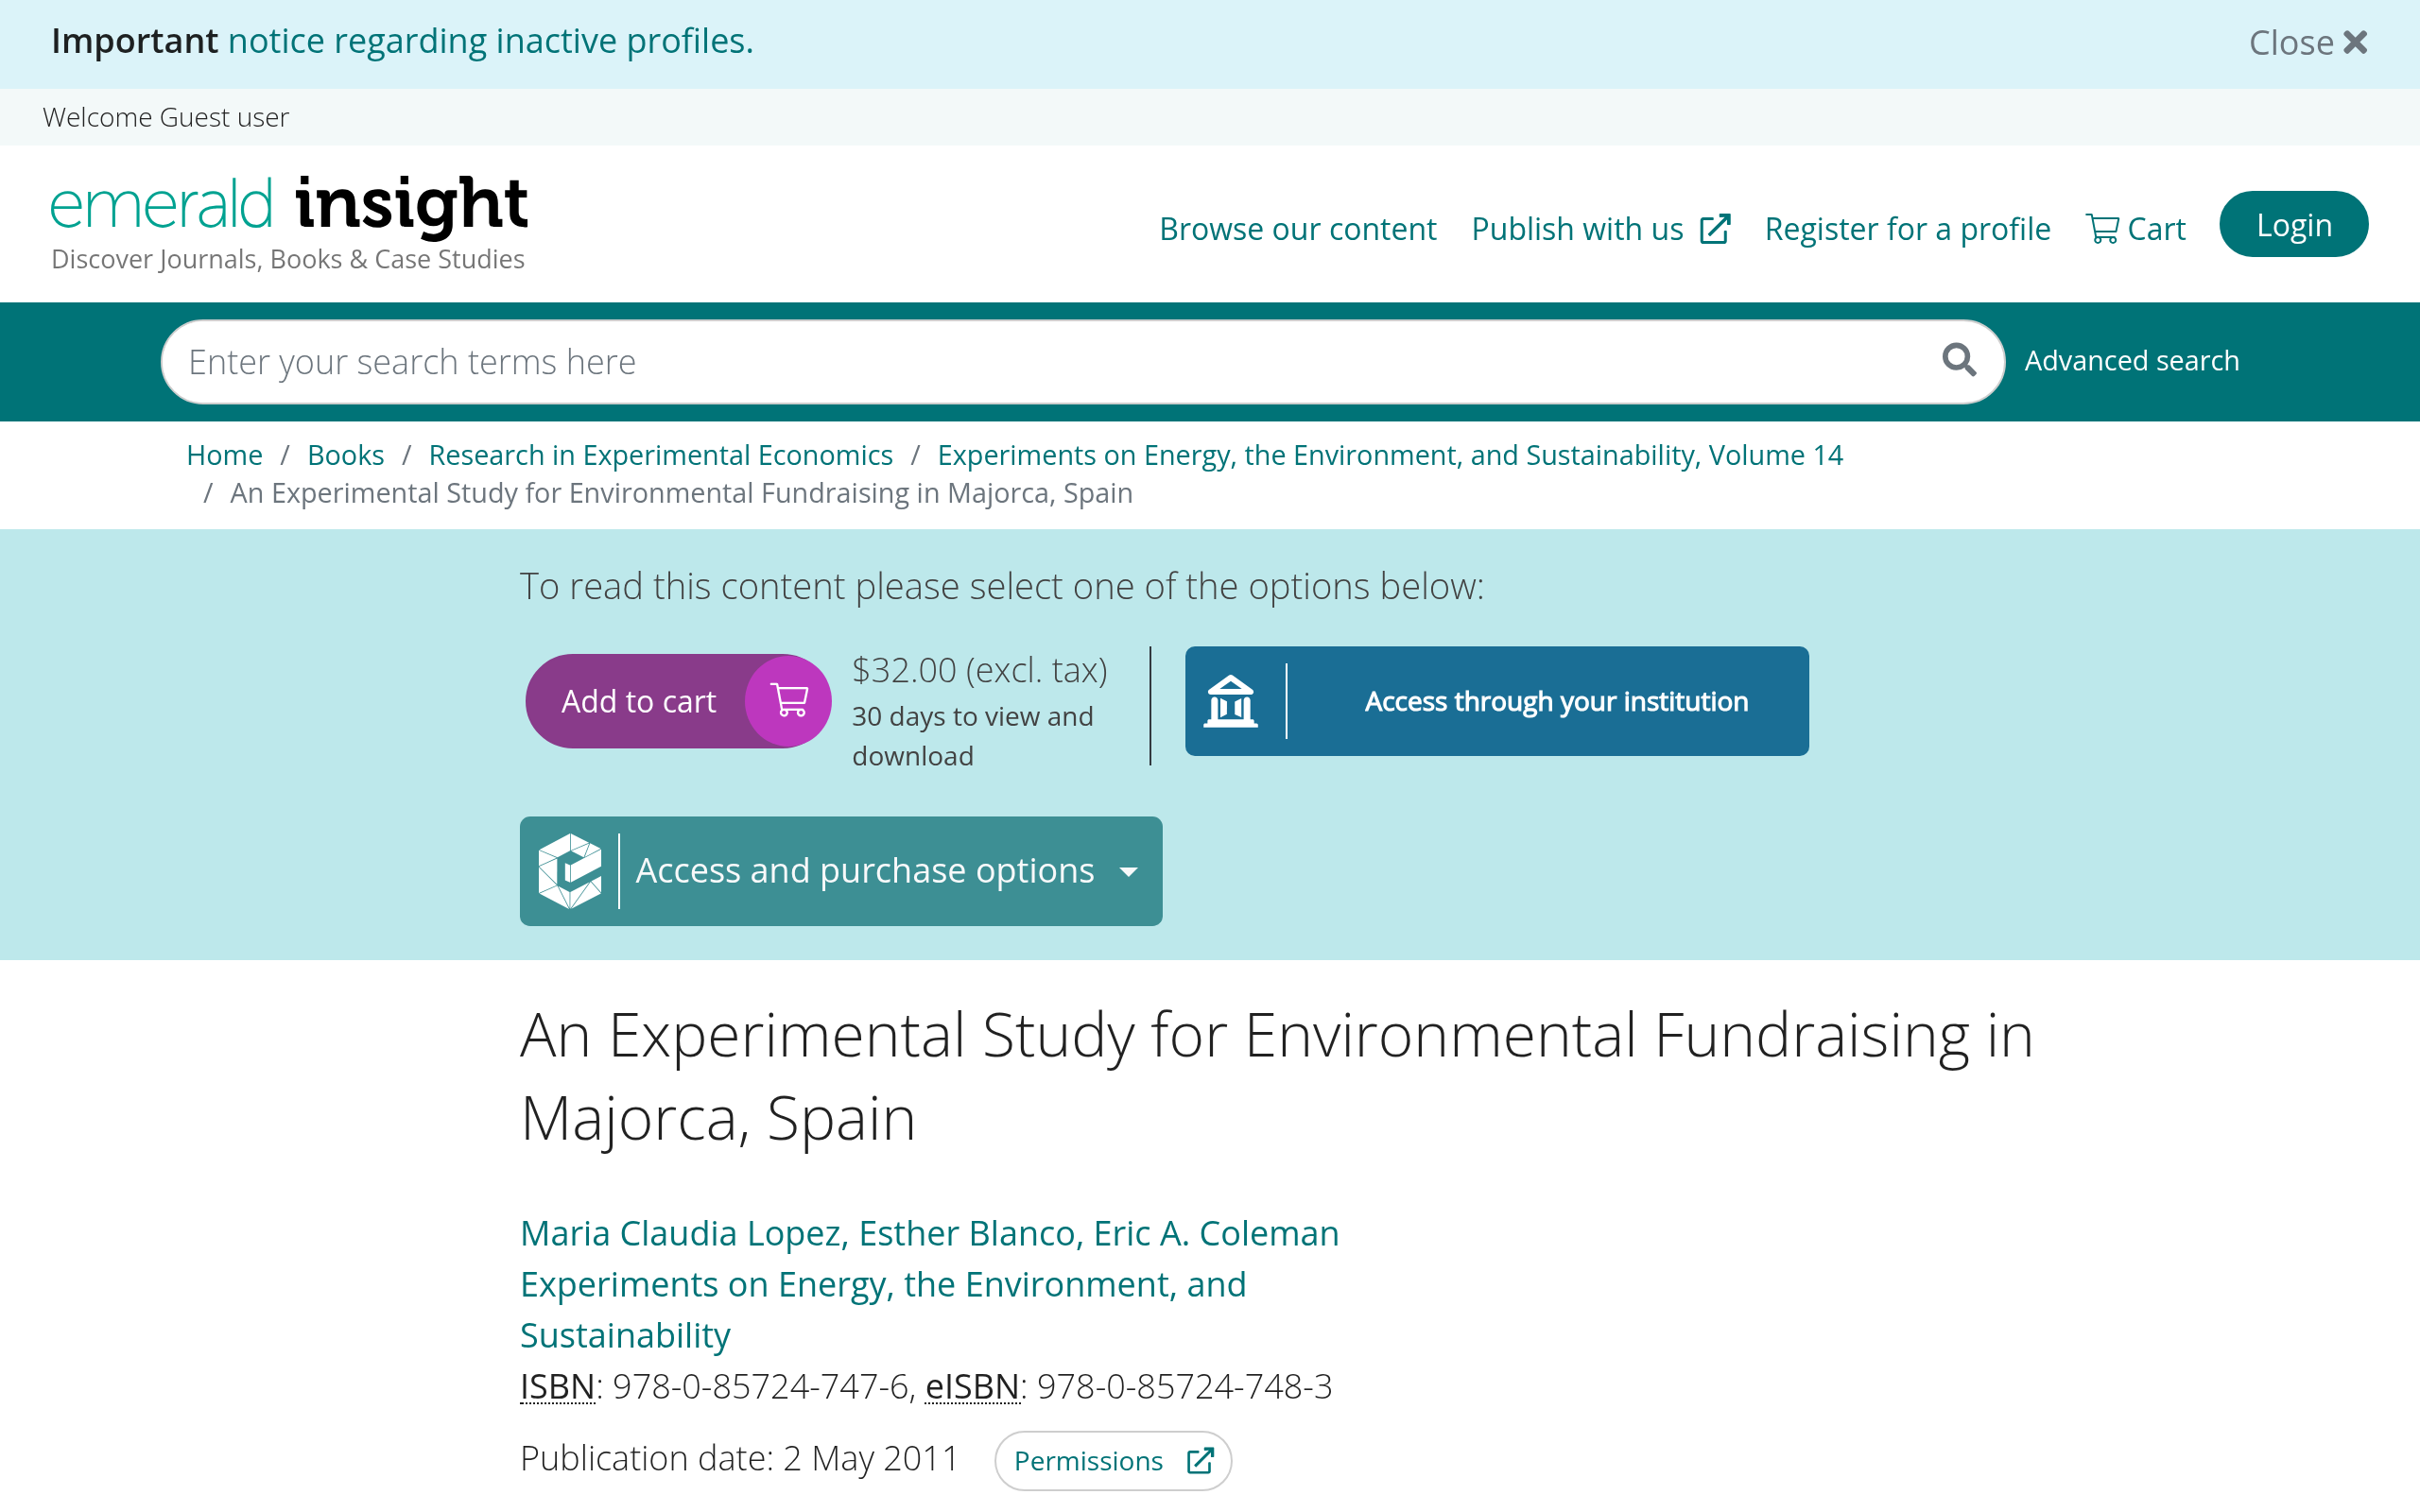Click the Login button
Viewport: 2420px width, 1512px height.
(2294, 224)
